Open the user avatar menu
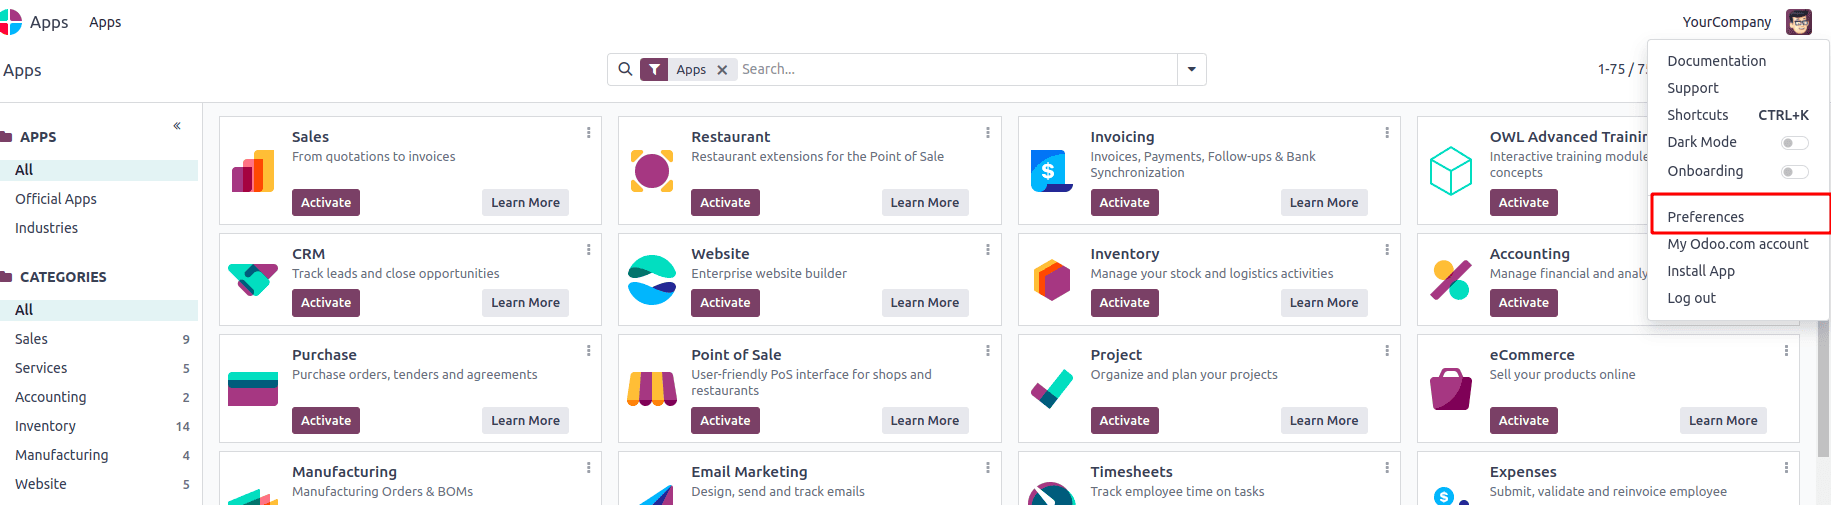The width and height of the screenshot is (1831, 505). coord(1799,22)
